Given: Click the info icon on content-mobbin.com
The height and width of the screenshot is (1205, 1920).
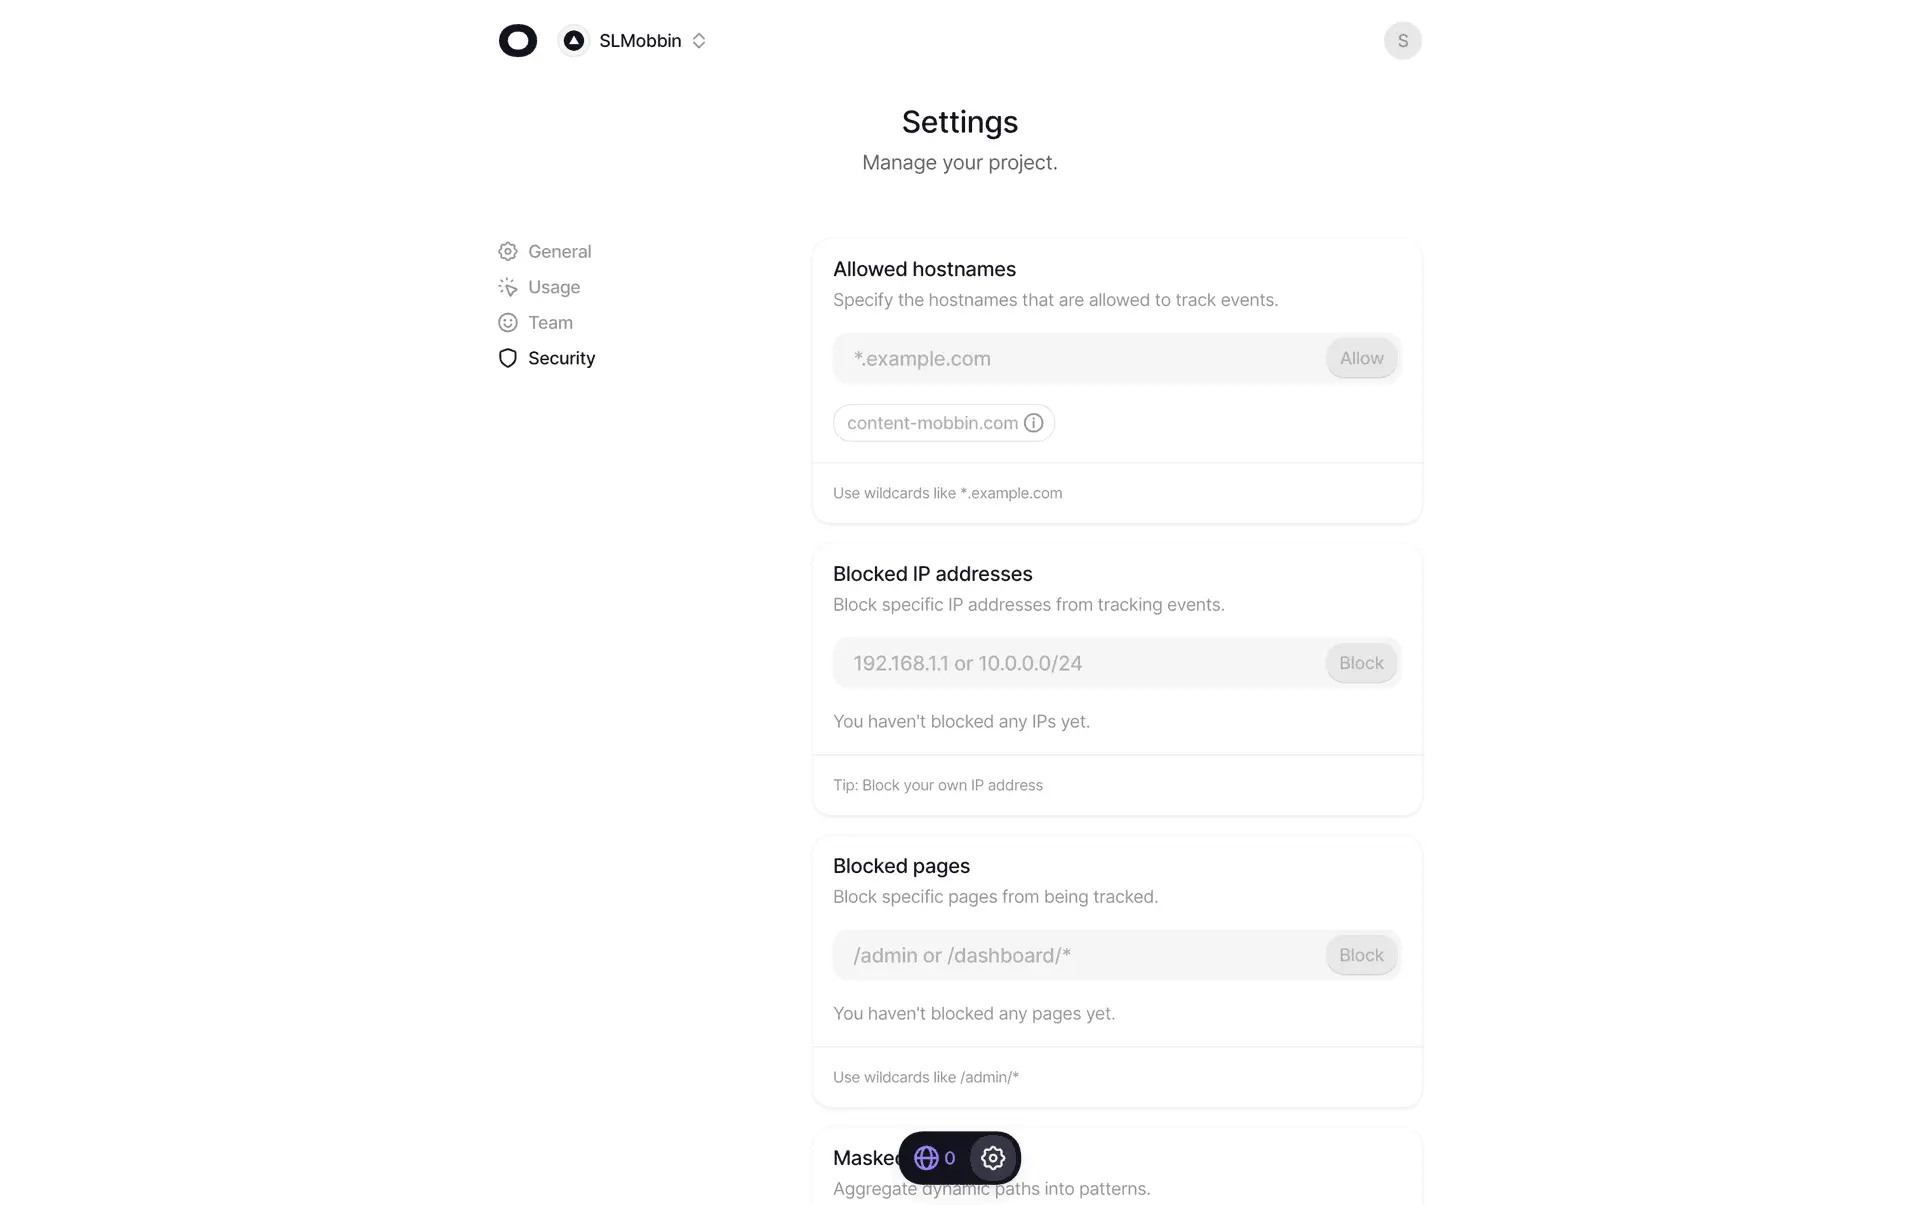Looking at the screenshot, I should click(x=1033, y=423).
